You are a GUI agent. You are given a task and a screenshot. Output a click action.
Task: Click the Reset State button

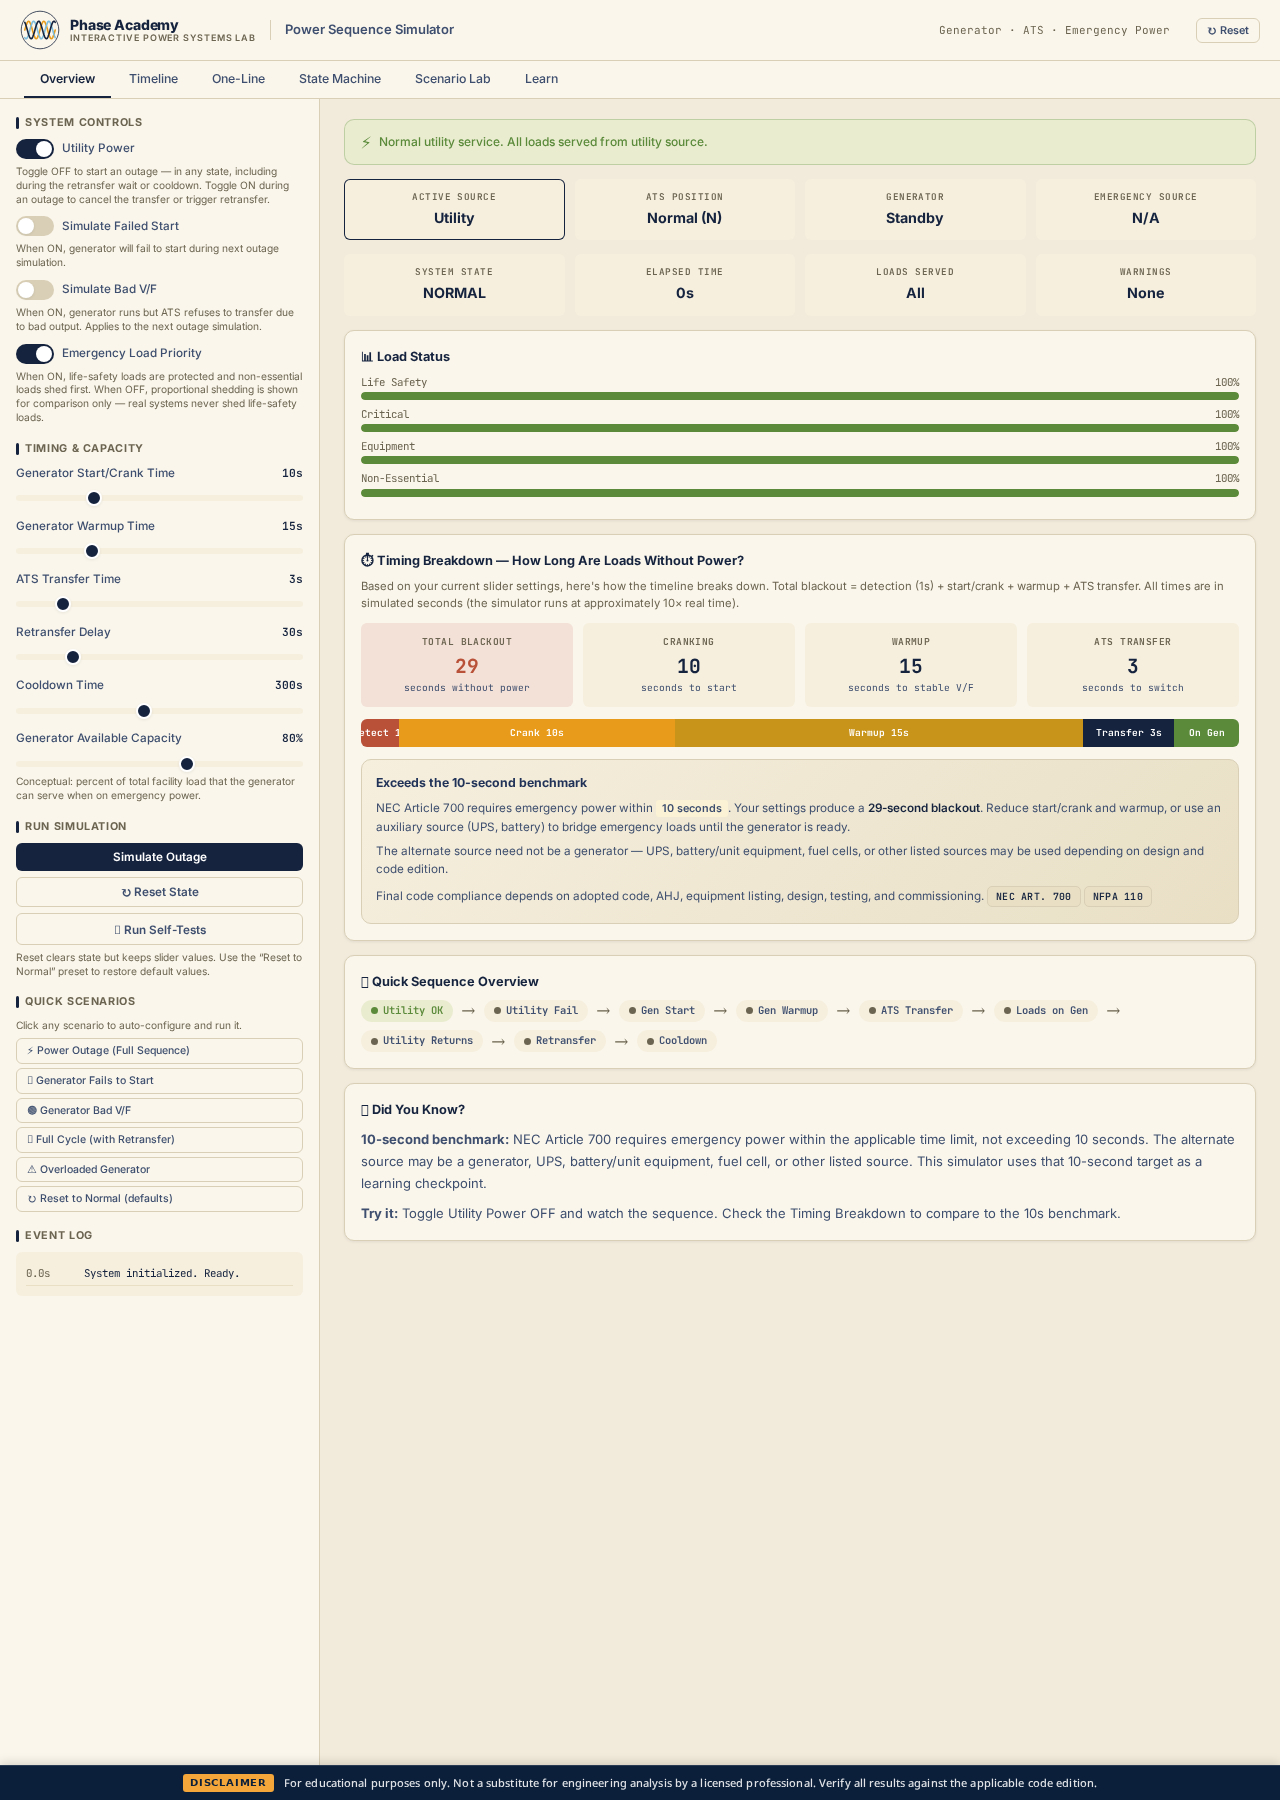pyautogui.click(x=159, y=892)
